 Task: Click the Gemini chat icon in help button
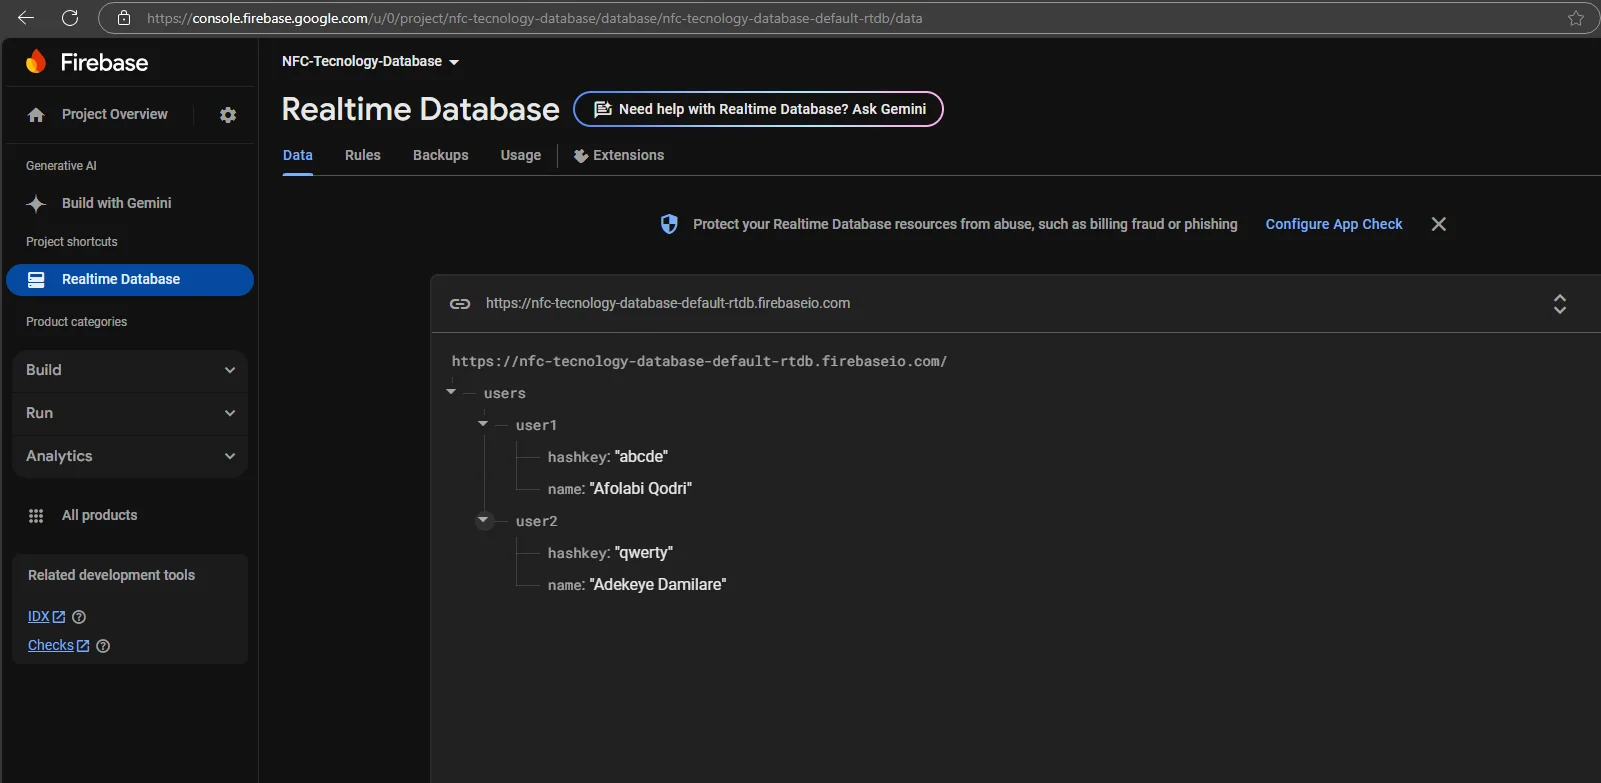[603, 110]
